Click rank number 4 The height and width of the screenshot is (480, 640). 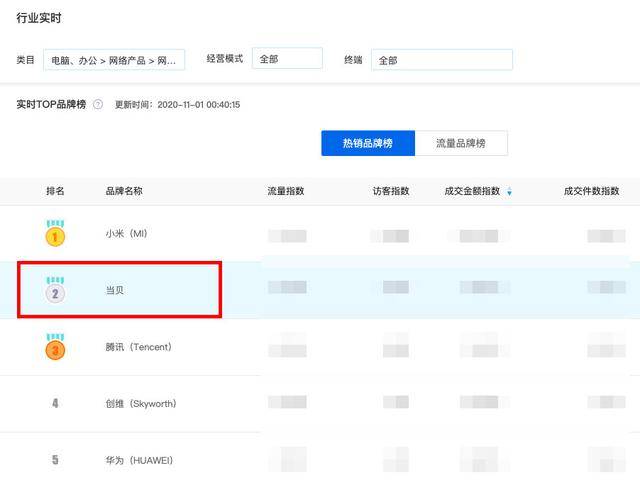[55, 404]
